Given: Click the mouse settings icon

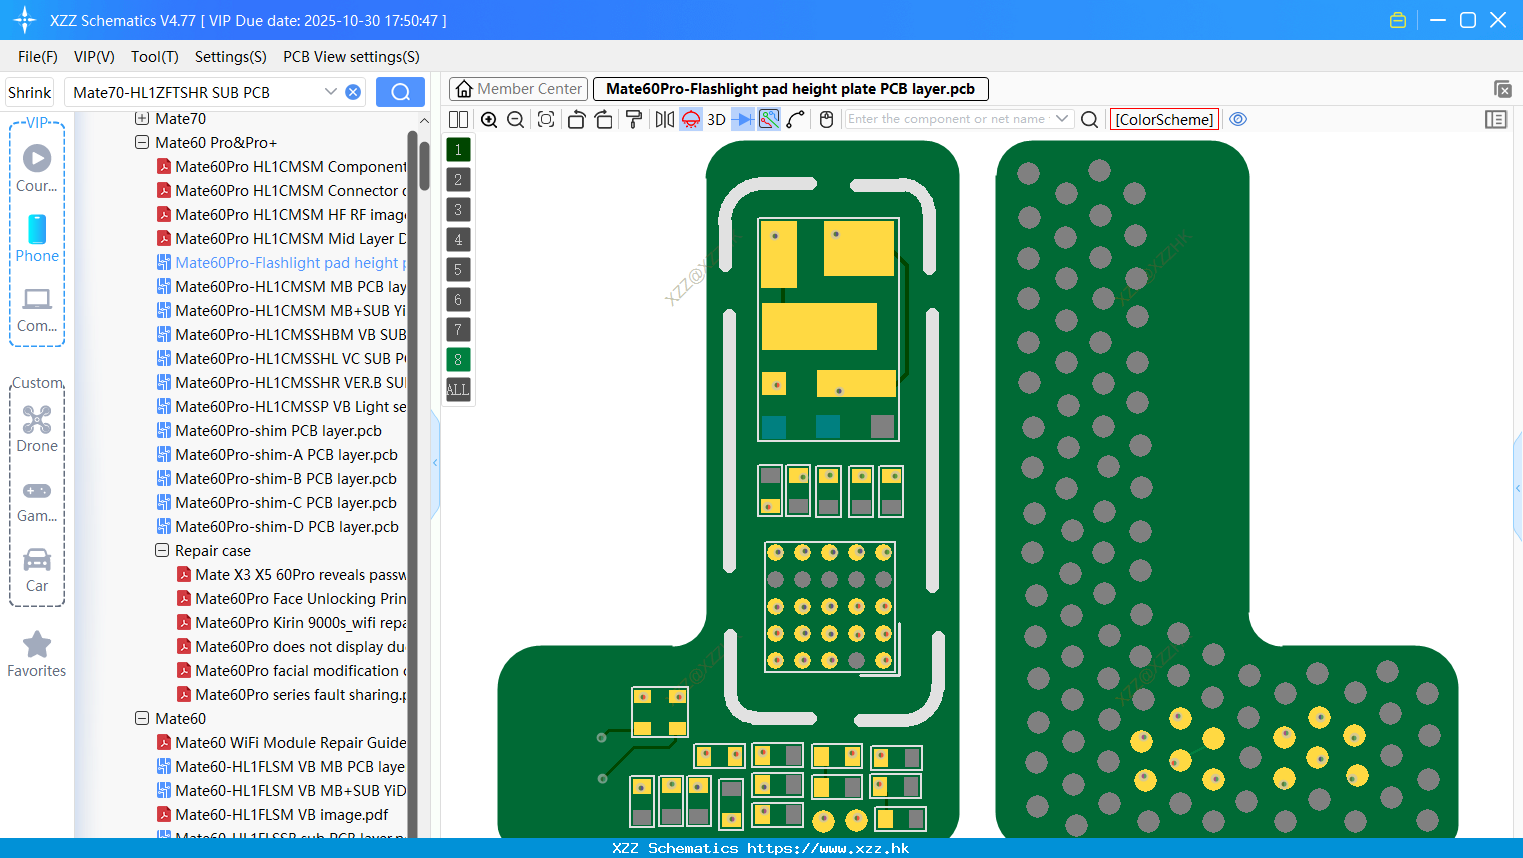Looking at the screenshot, I should click(826, 119).
